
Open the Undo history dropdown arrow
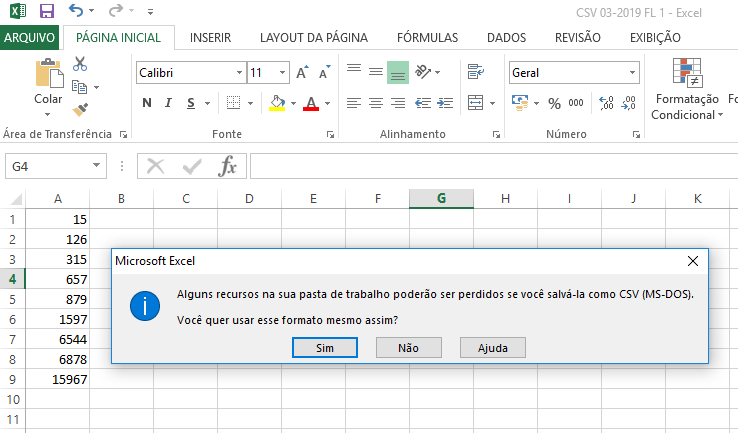tap(92, 10)
